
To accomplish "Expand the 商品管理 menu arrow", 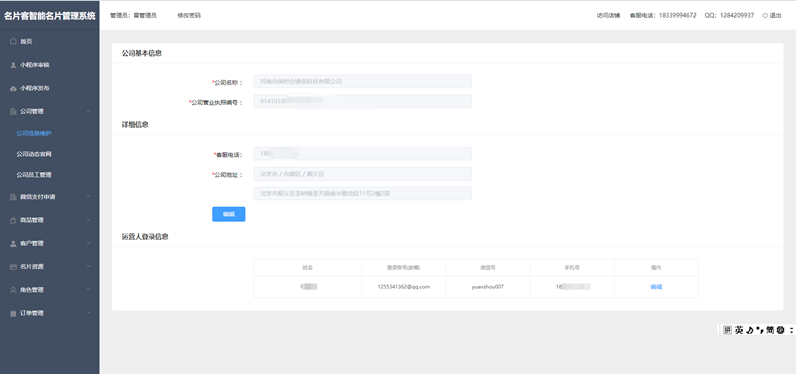I will [x=89, y=220].
